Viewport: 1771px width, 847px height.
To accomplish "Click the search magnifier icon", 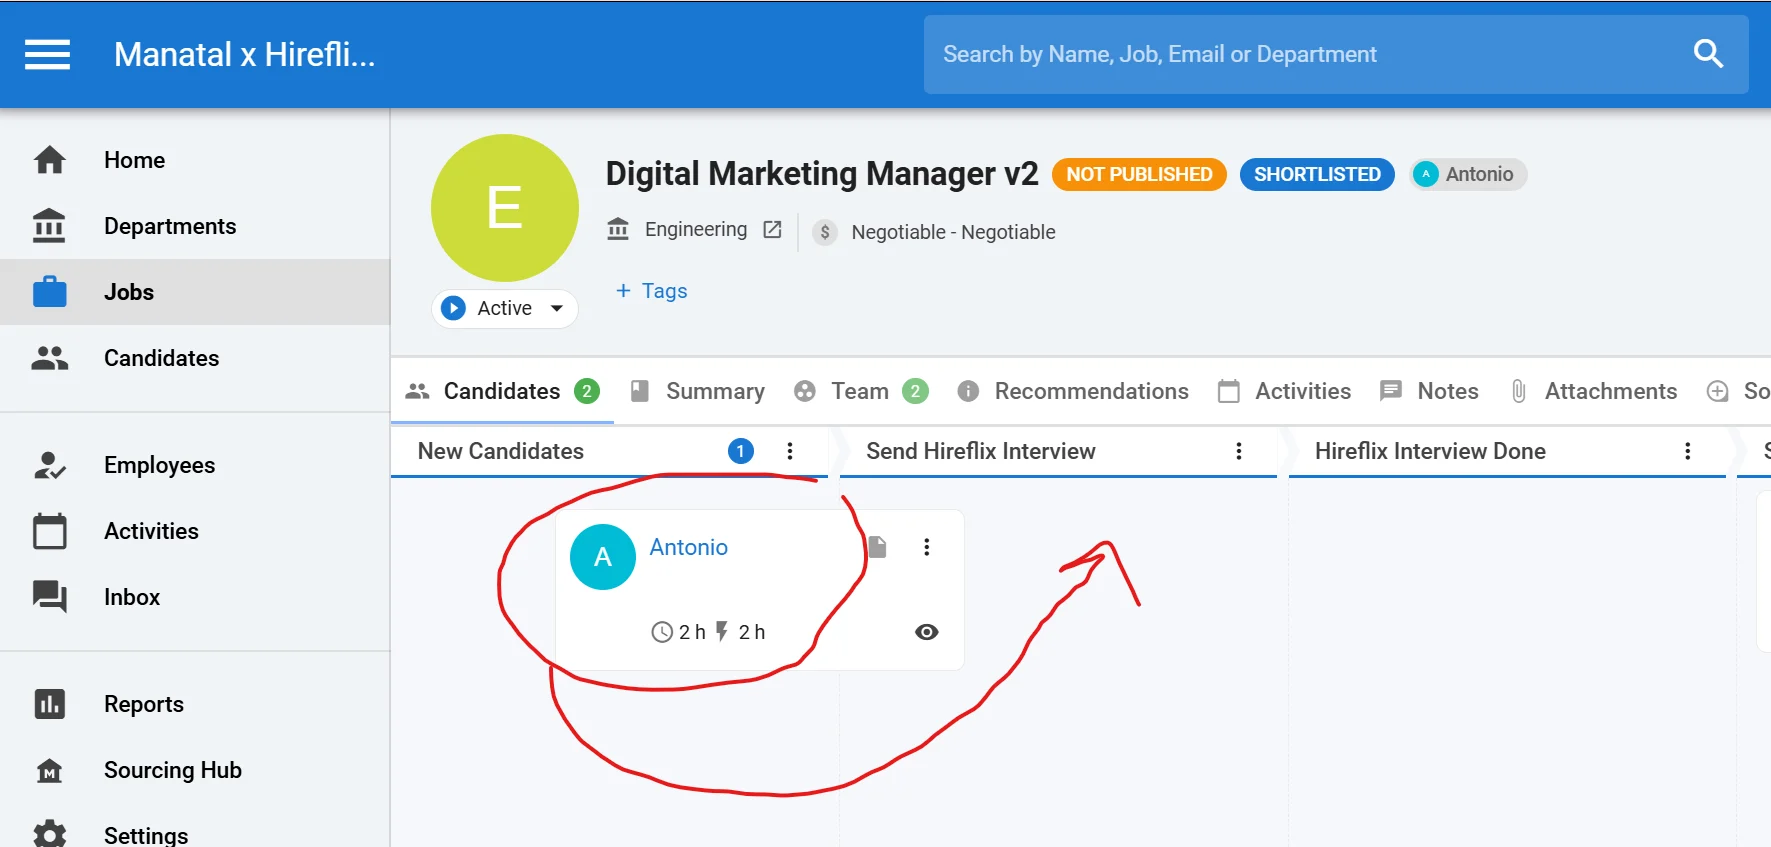I will point(1708,54).
